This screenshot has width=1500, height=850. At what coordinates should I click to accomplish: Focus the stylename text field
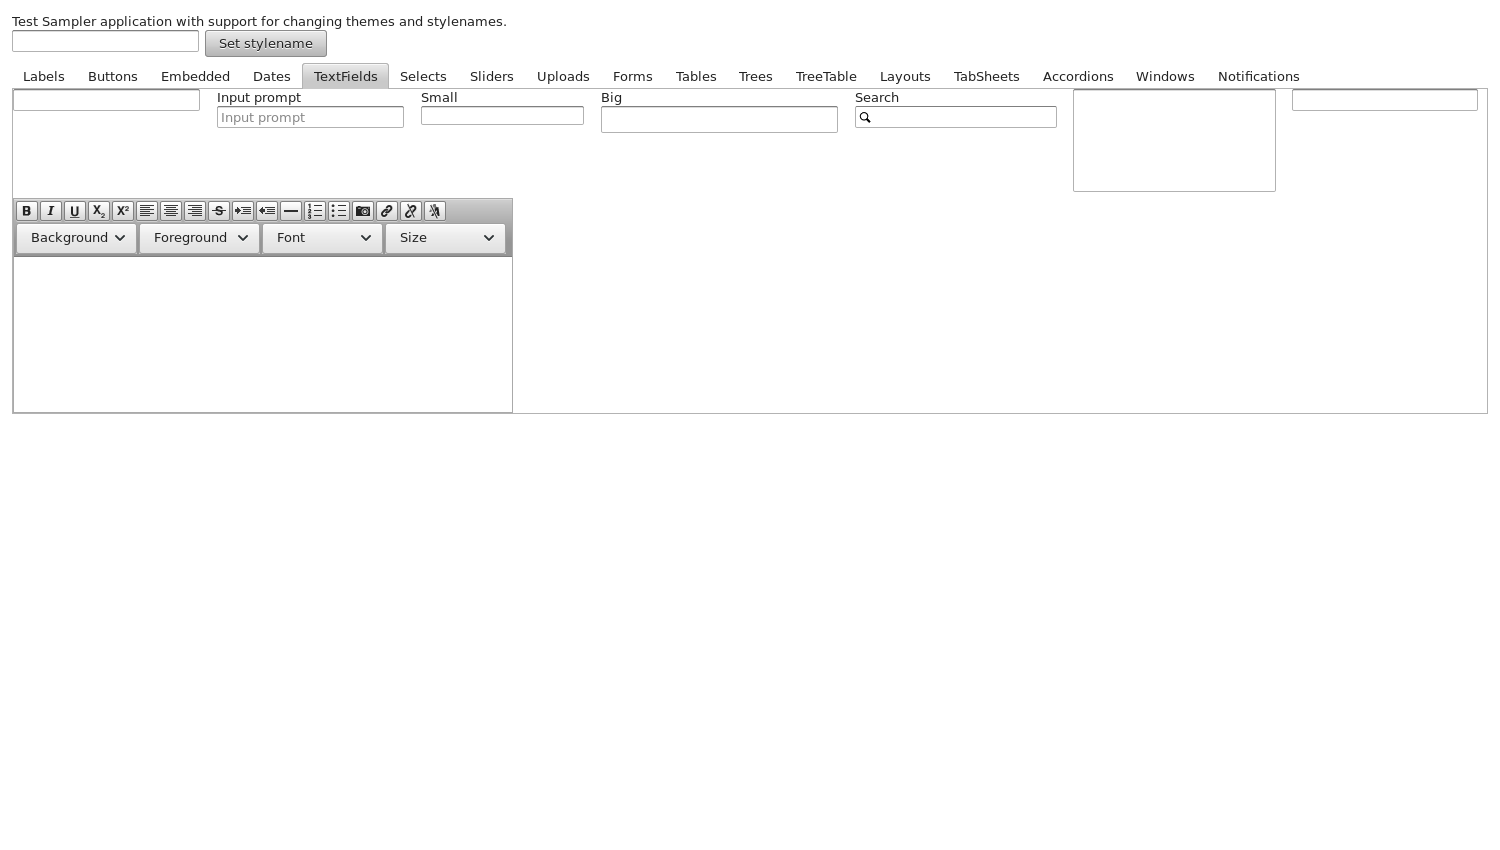coord(105,41)
